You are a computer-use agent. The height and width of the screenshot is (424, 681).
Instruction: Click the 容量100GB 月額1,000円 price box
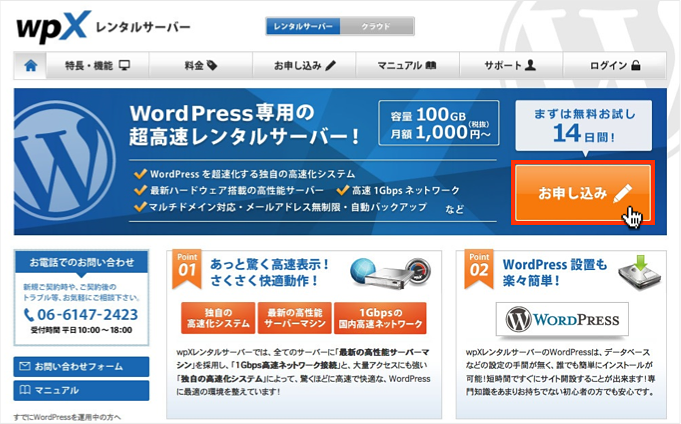coord(439,123)
